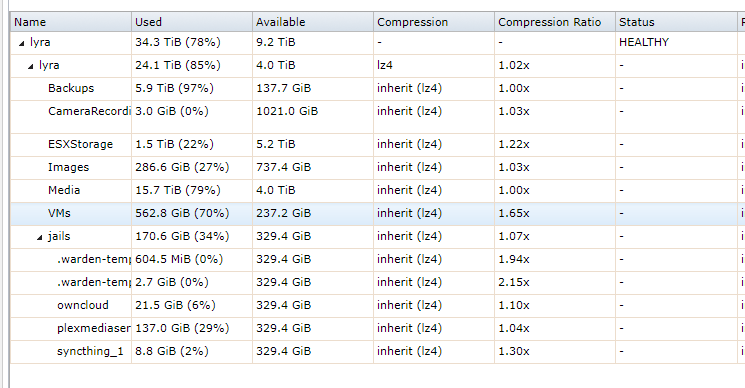Viewport: 745px width, 388px height.
Task: Click the Compression column header
Action: point(434,22)
